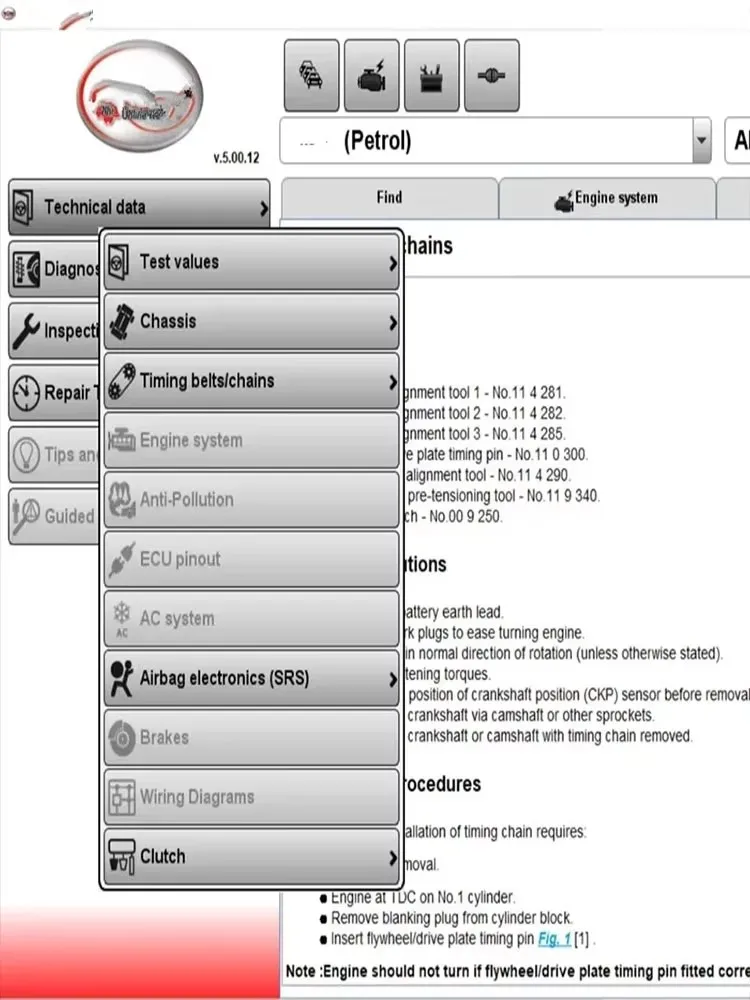Click the Chassis car icon
Viewport: 750px width, 1000px height.
121,321
